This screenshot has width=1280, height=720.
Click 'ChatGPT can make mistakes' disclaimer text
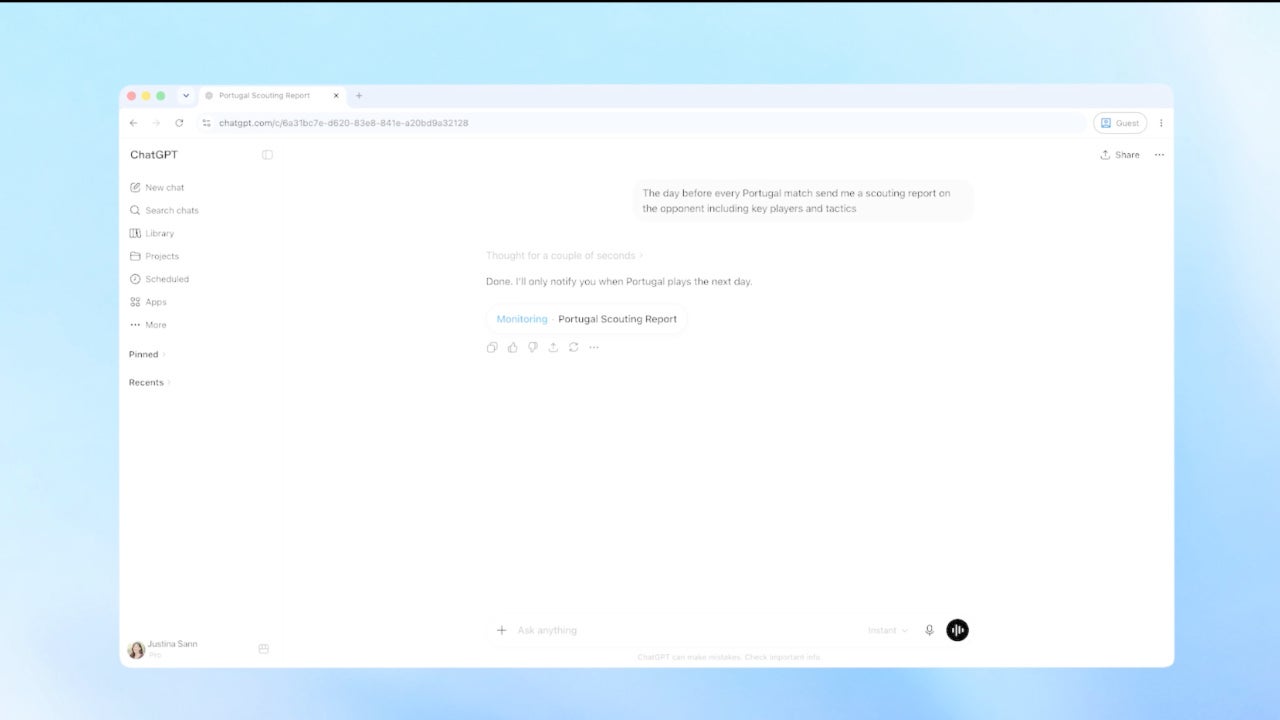pos(729,657)
